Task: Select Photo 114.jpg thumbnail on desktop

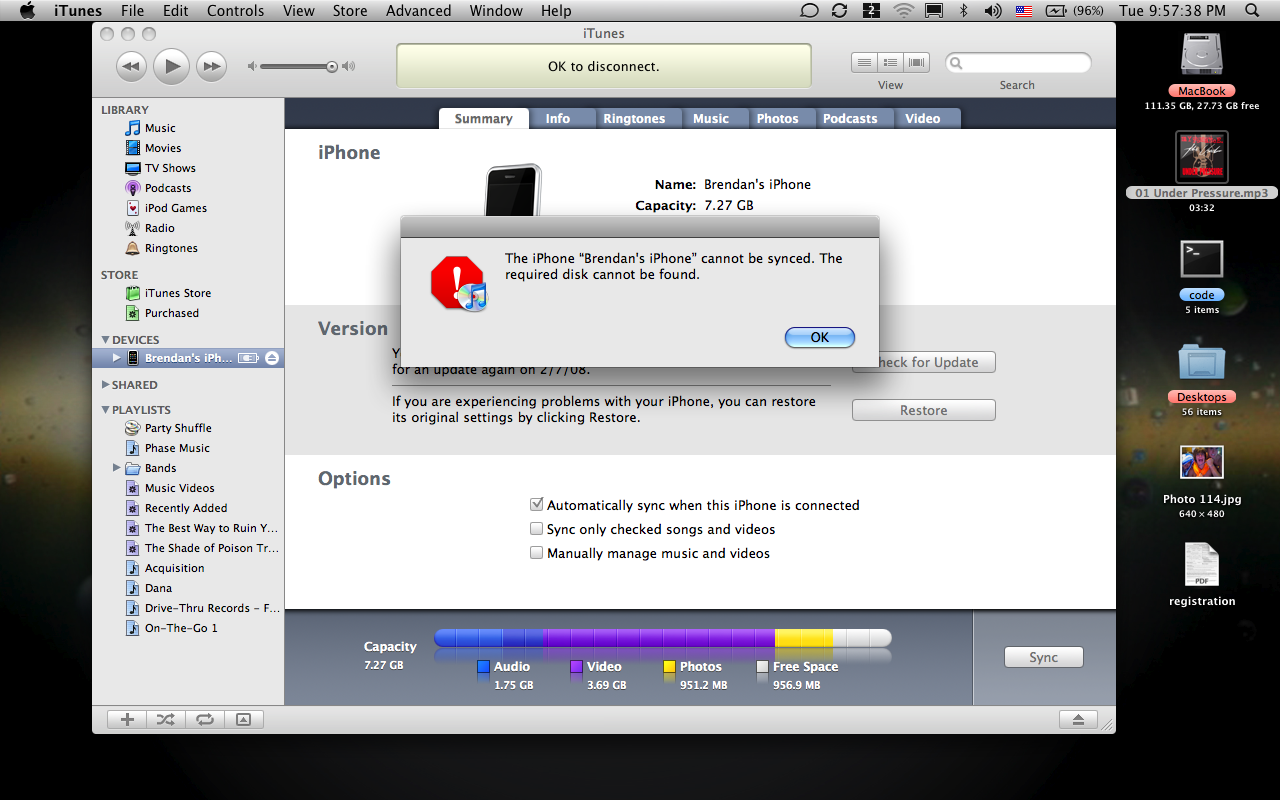Action: coord(1201,463)
